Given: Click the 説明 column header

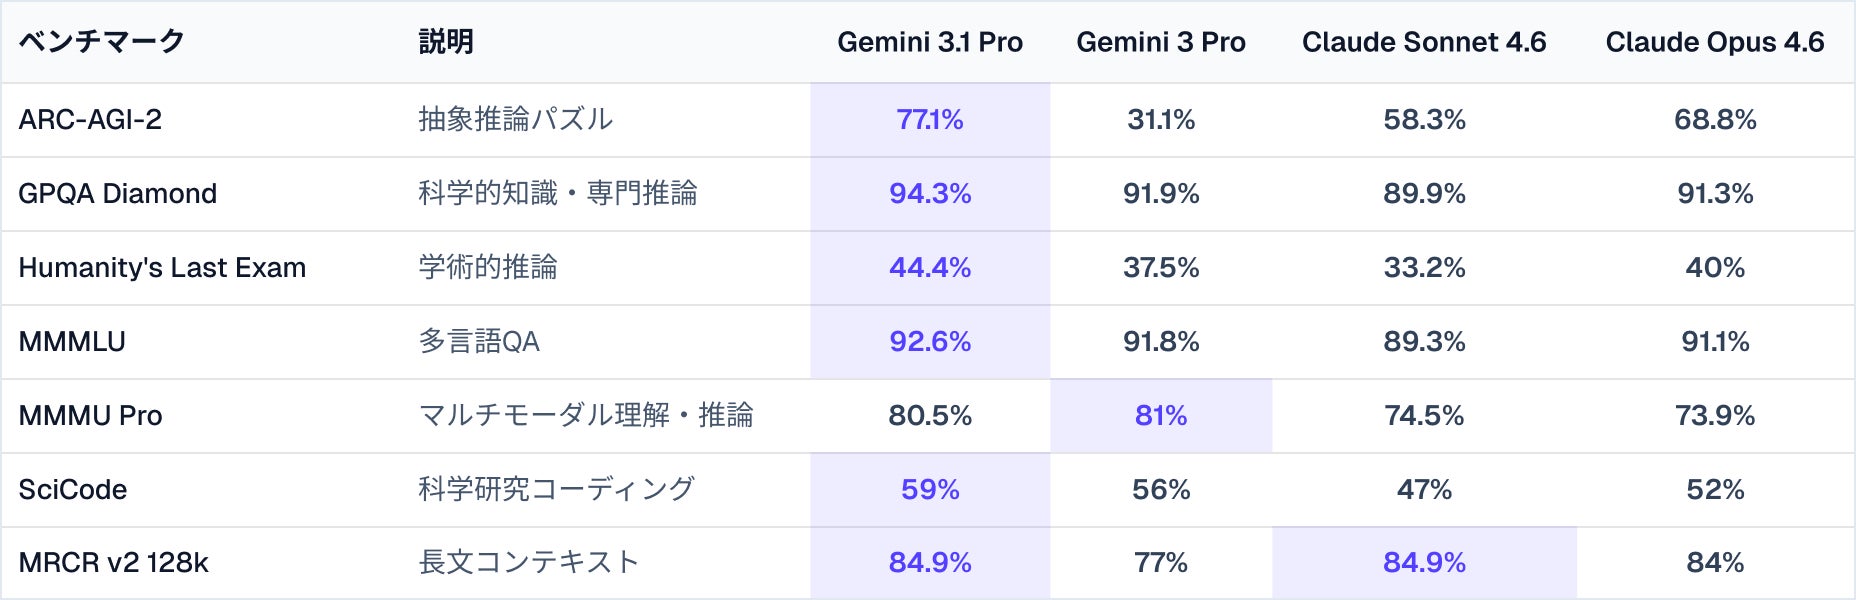Looking at the screenshot, I should point(446,42).
